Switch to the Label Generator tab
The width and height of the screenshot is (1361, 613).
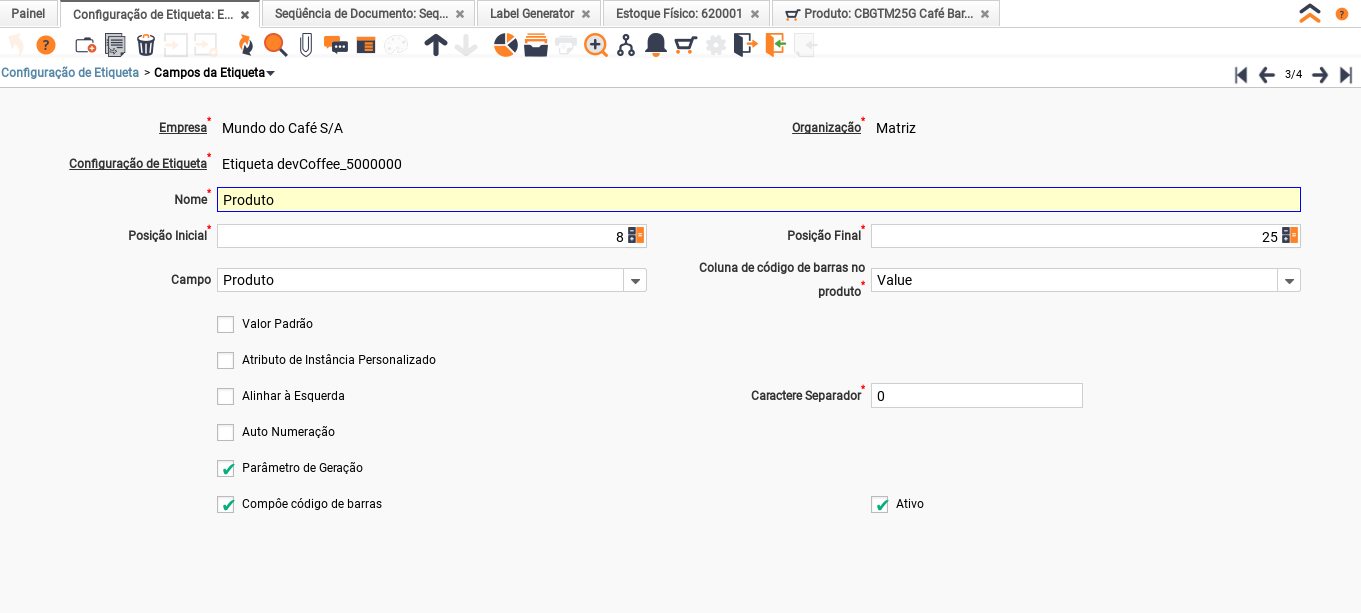[531, 14]
